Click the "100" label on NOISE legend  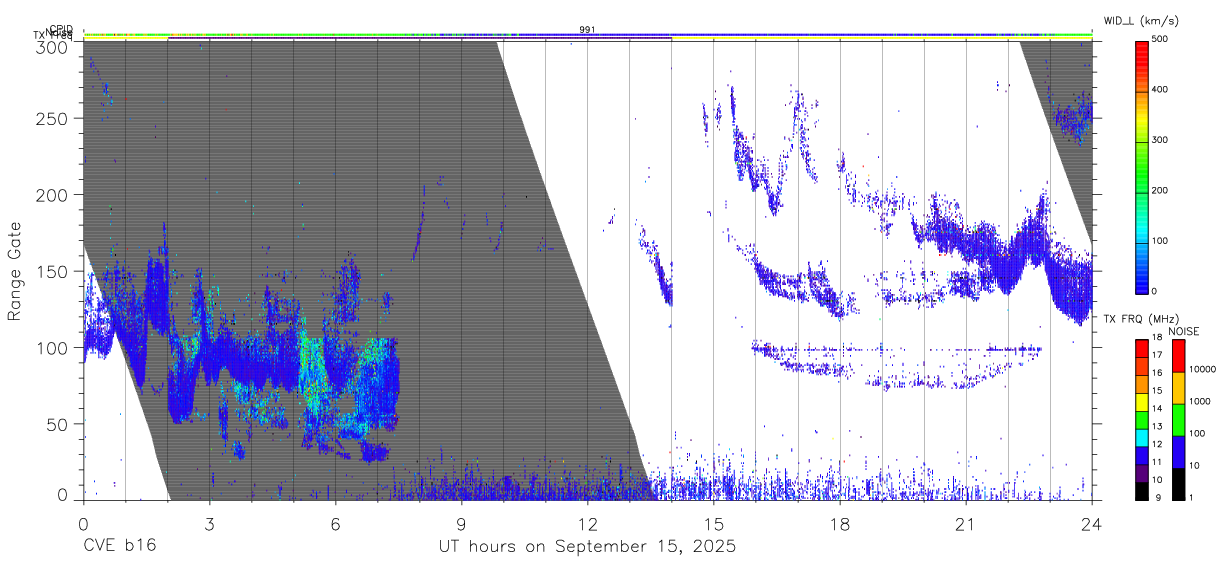[x=1198, y=433]
